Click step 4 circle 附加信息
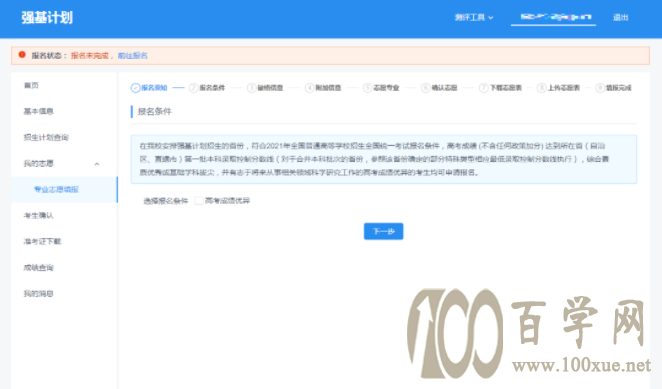 309,88
